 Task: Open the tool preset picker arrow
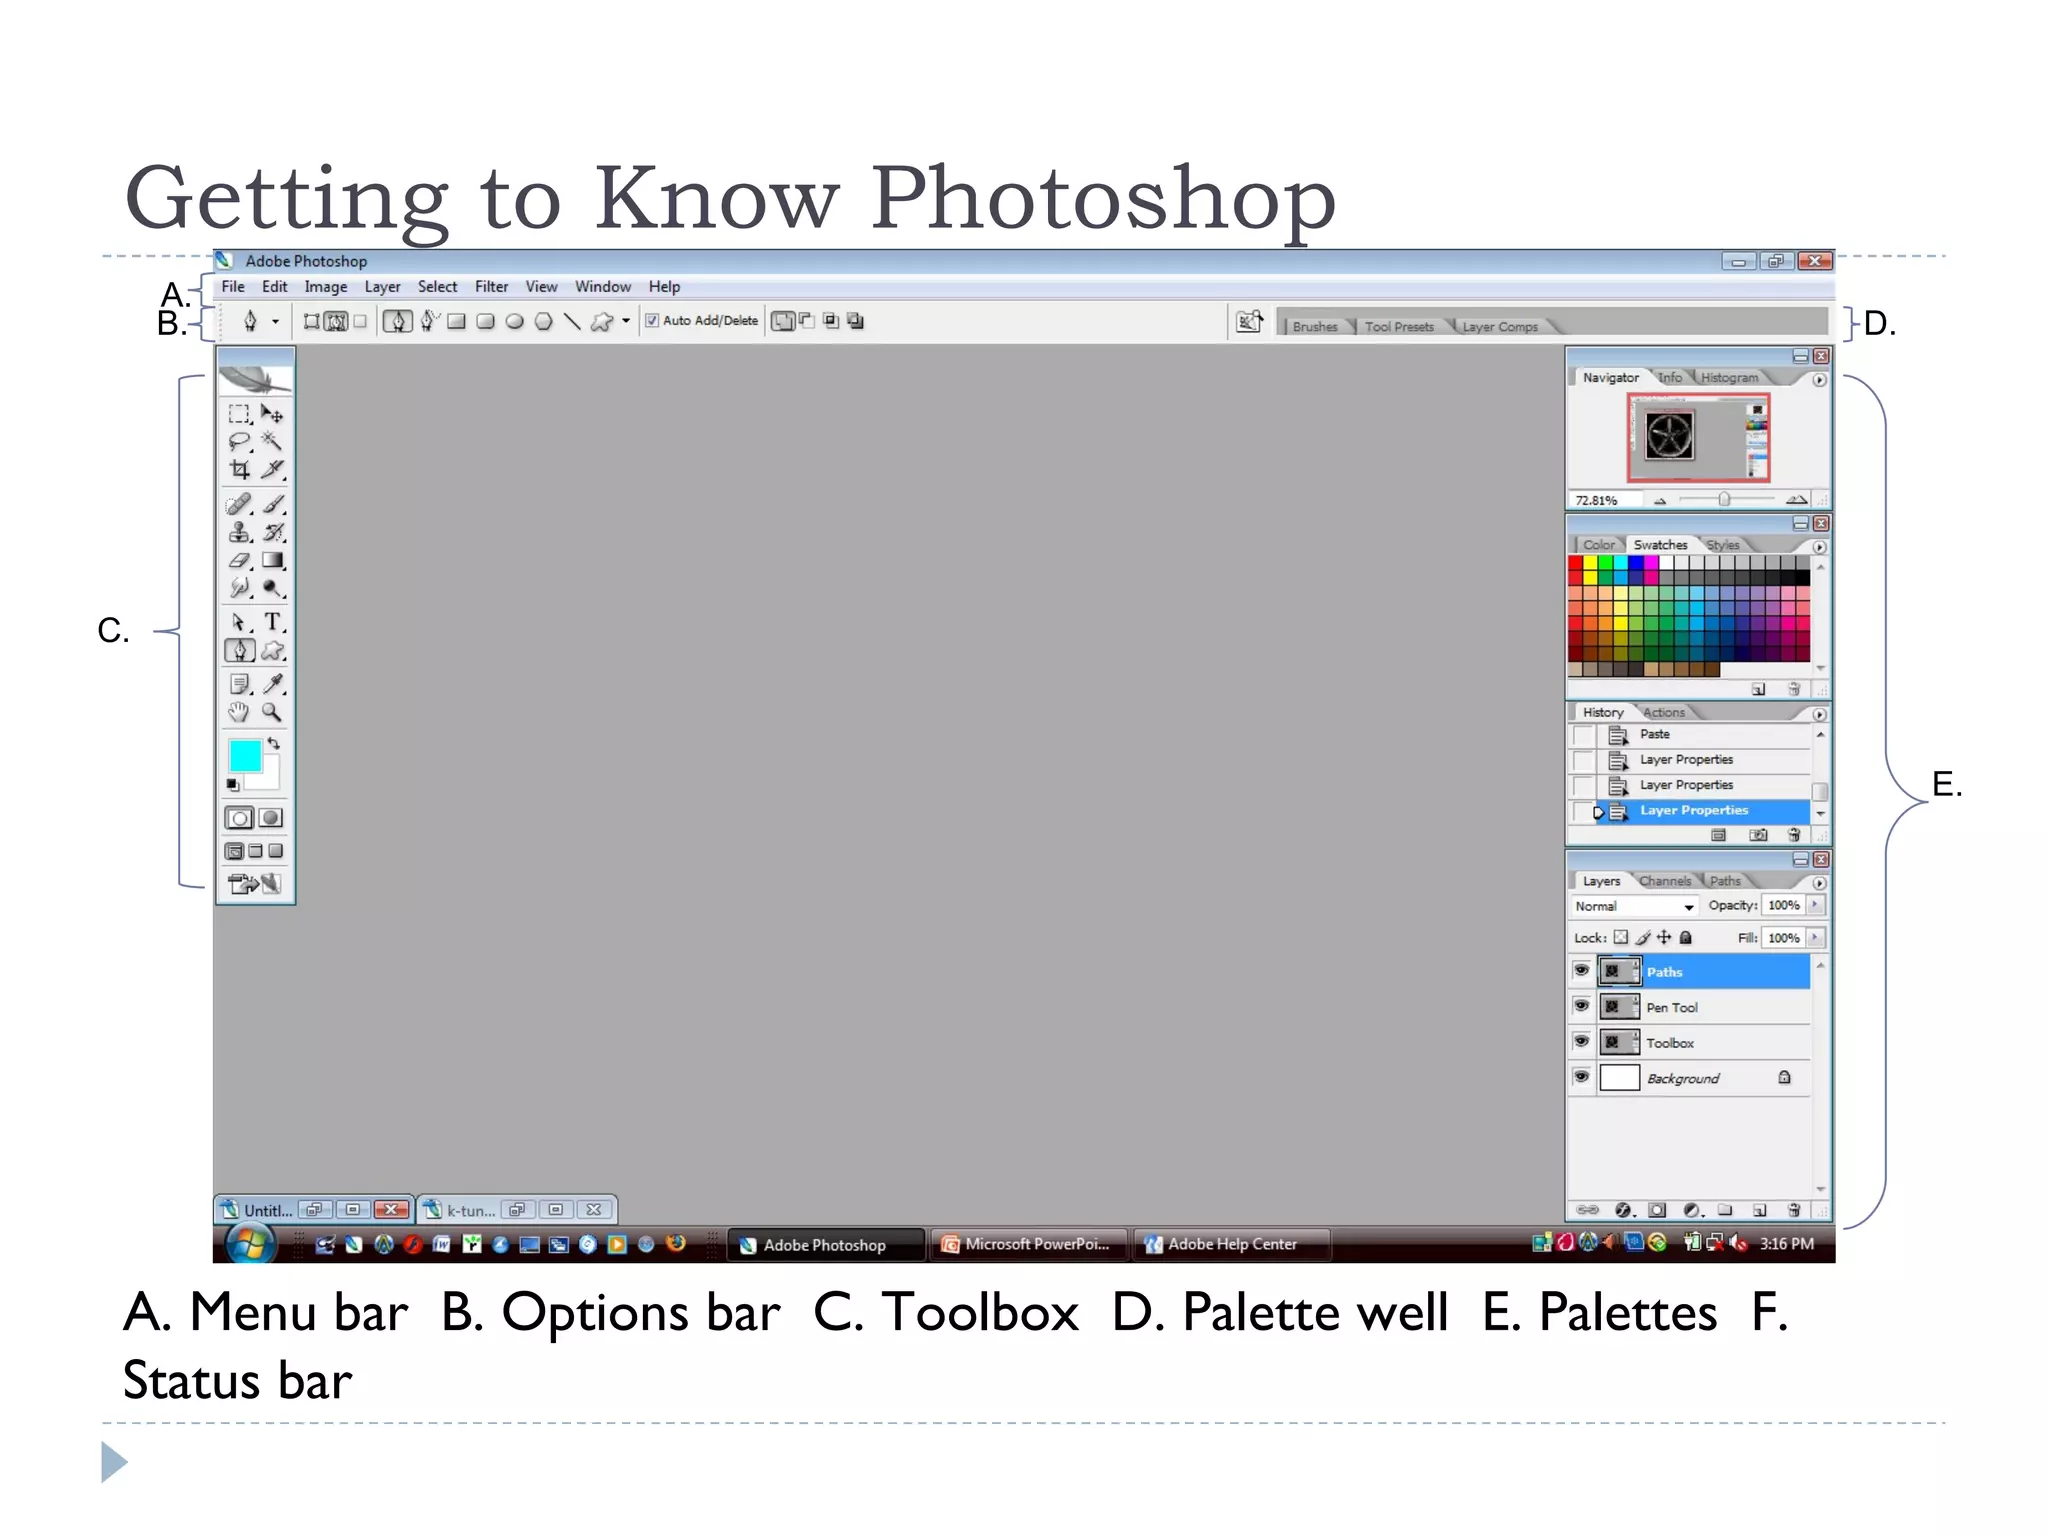tap(275, 322)
